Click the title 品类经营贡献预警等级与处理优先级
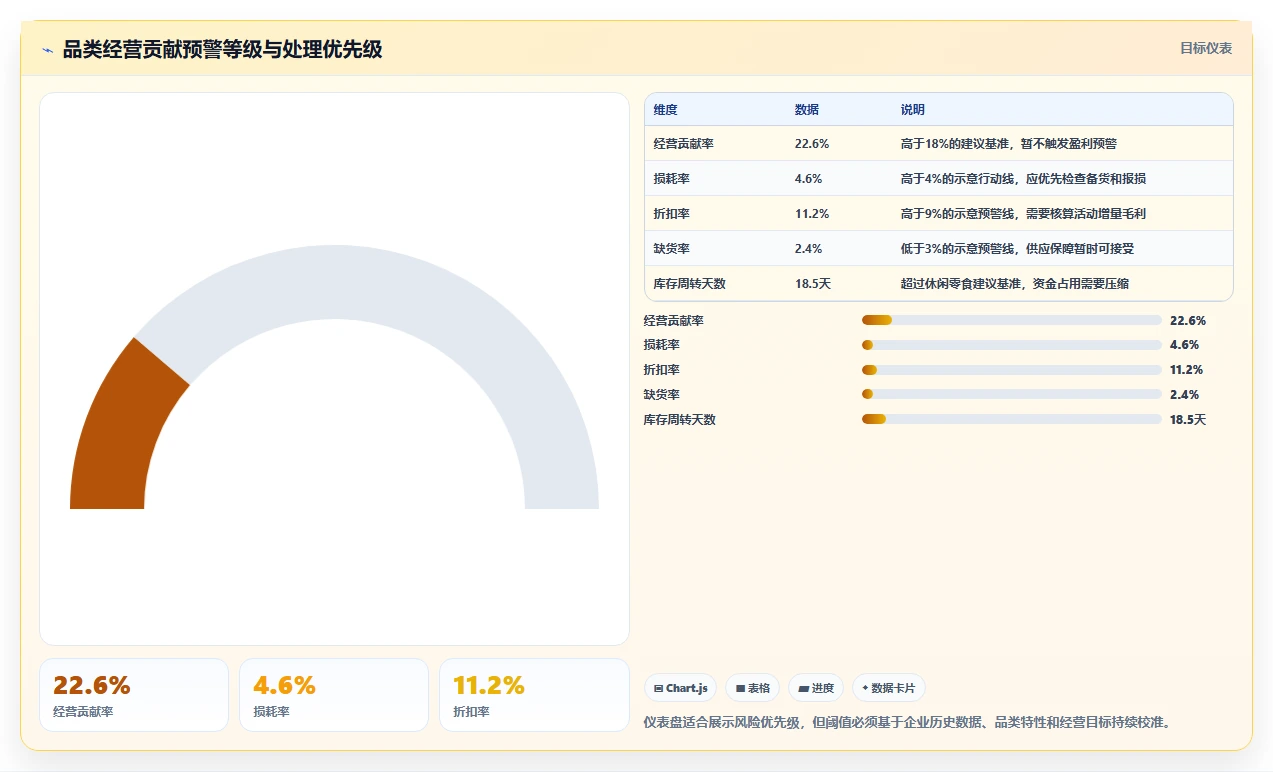The height and width of the screenshot is (772, 1273). point(222,49)
